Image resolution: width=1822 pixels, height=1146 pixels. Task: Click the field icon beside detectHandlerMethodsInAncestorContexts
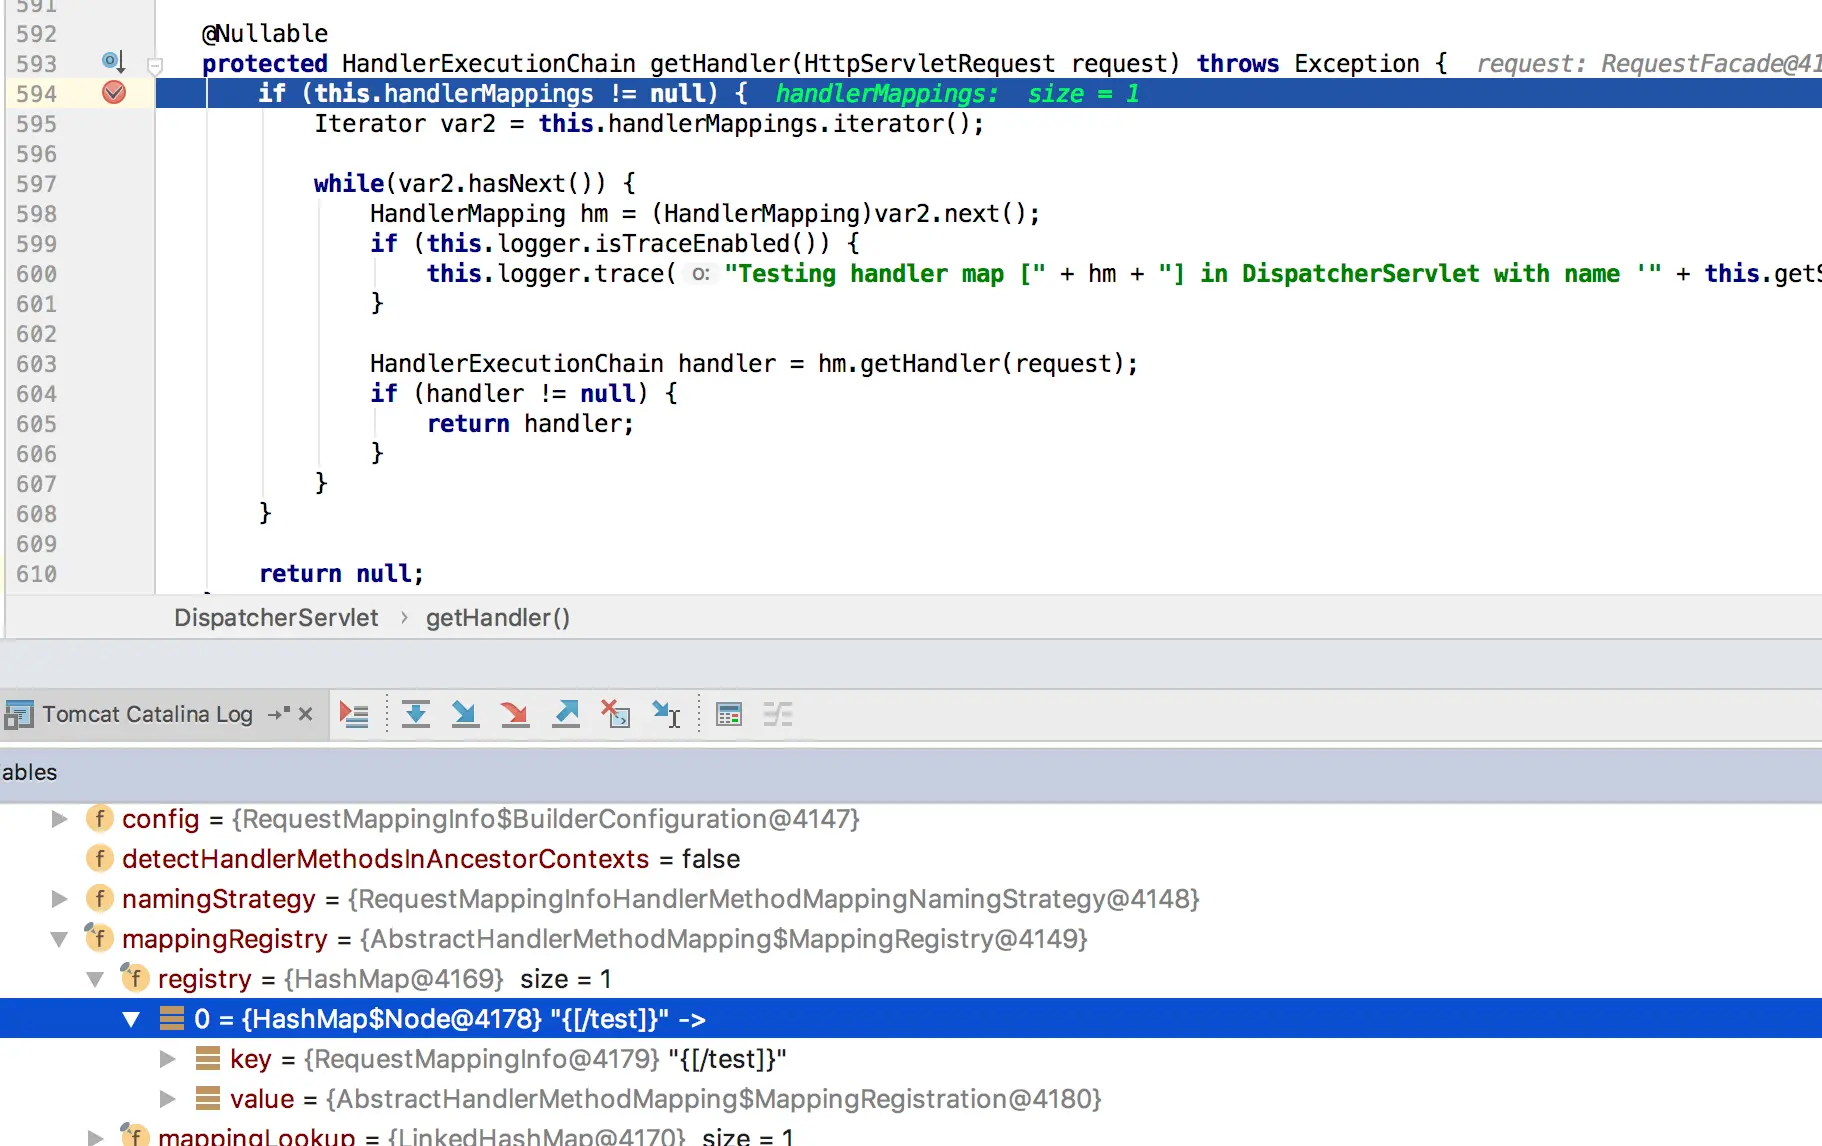[99, 859]
